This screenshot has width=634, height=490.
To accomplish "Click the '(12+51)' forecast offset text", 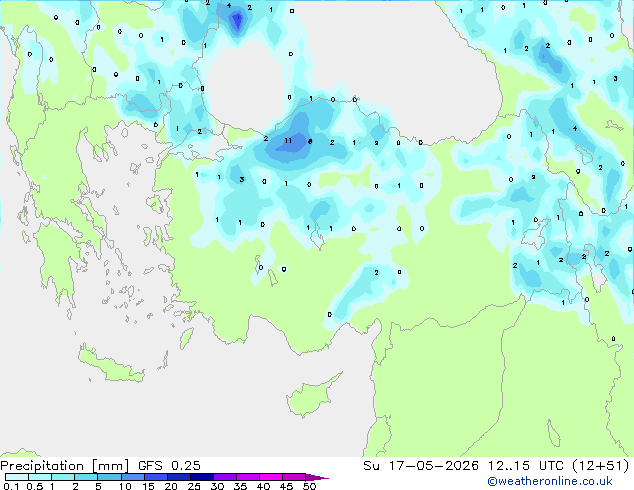I will [601, 466].
